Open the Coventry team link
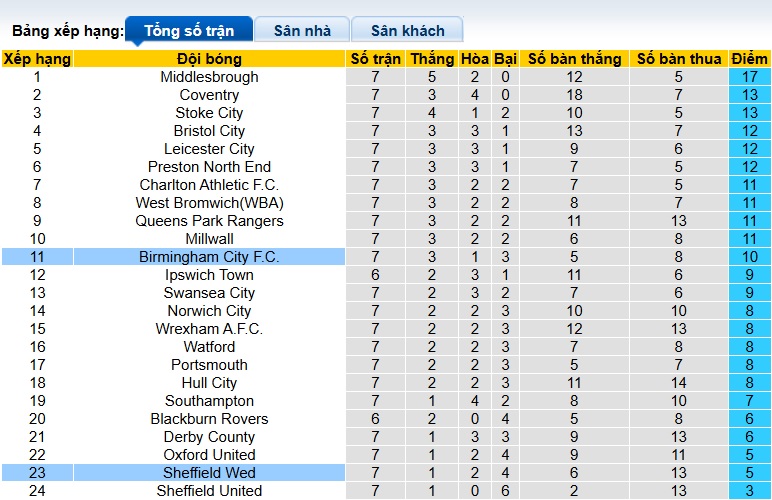 point(209,95)
